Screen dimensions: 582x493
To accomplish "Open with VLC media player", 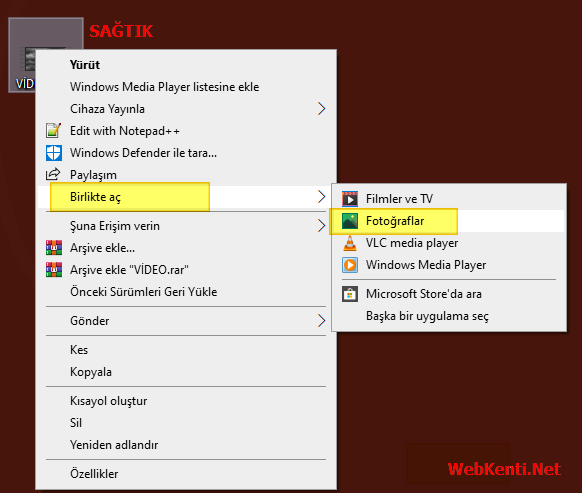I will [449, 243].
